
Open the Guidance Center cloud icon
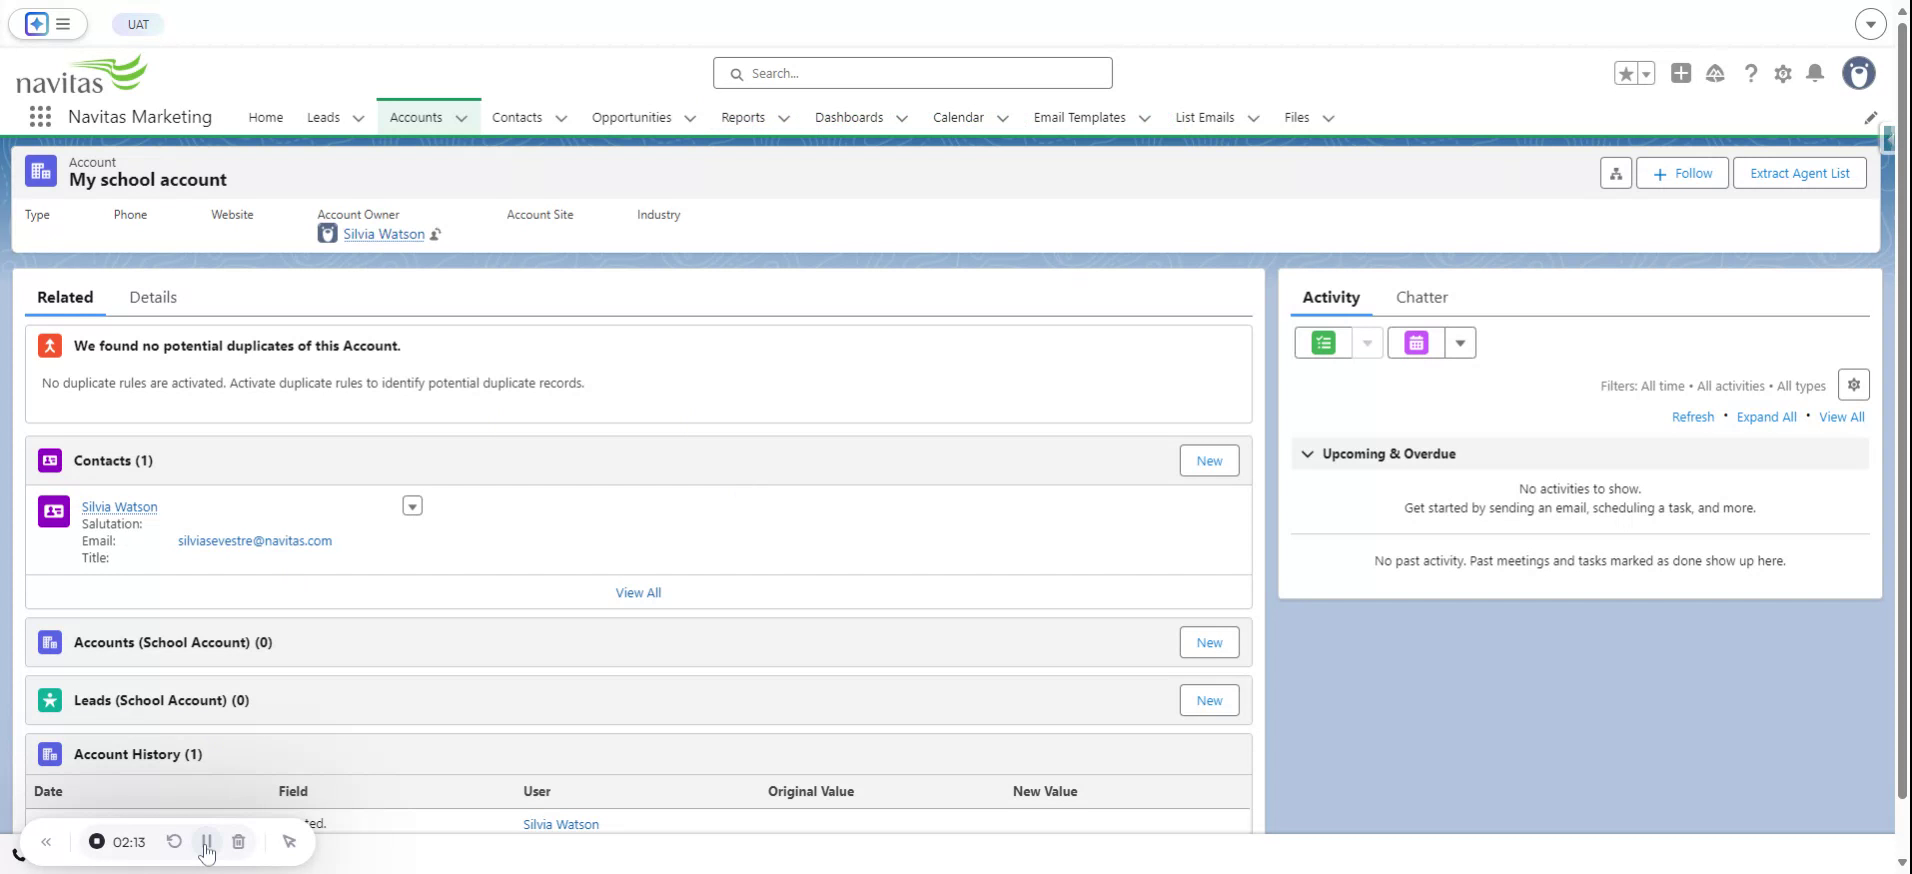coord(1715,73)
